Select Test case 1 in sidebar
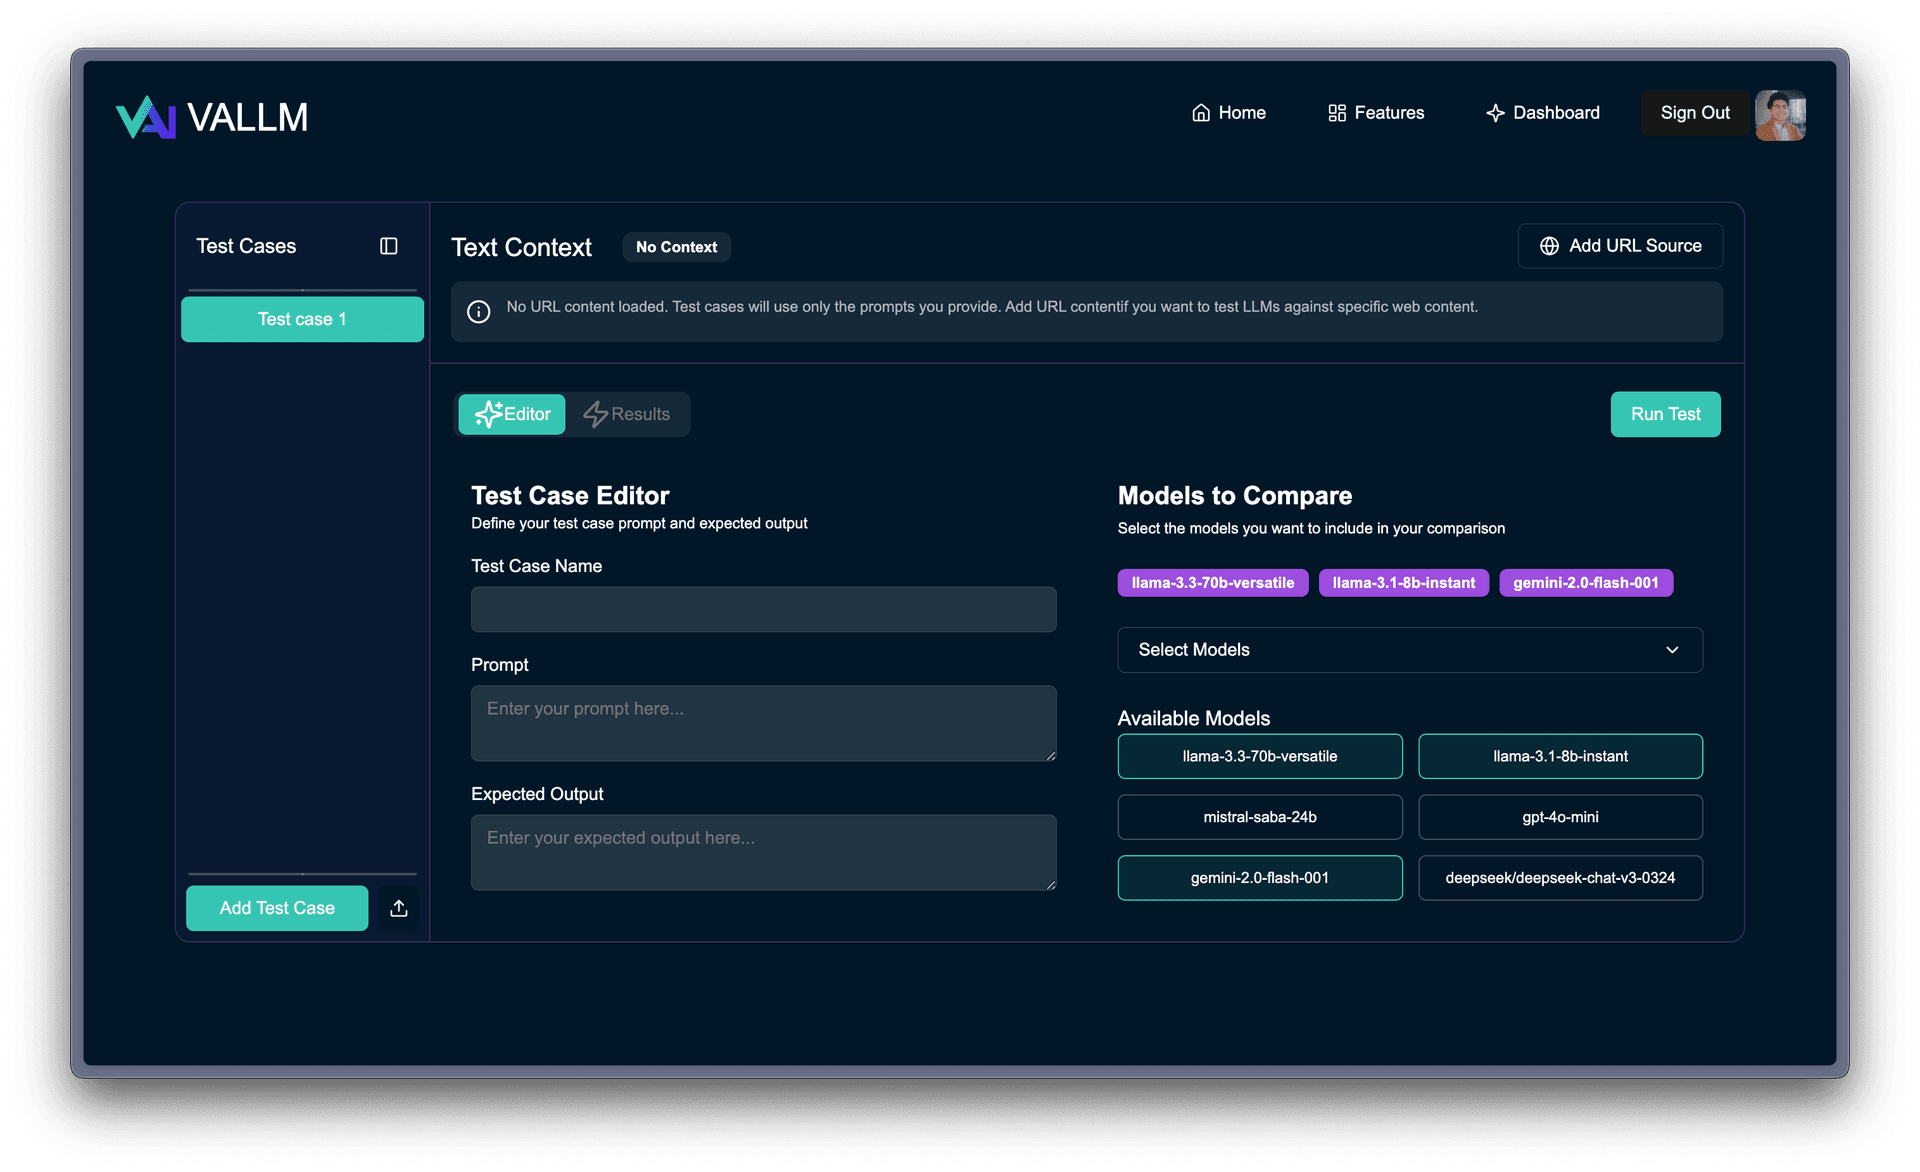The height and width of the screenshot is (1172, 1920). coord(302,319)
